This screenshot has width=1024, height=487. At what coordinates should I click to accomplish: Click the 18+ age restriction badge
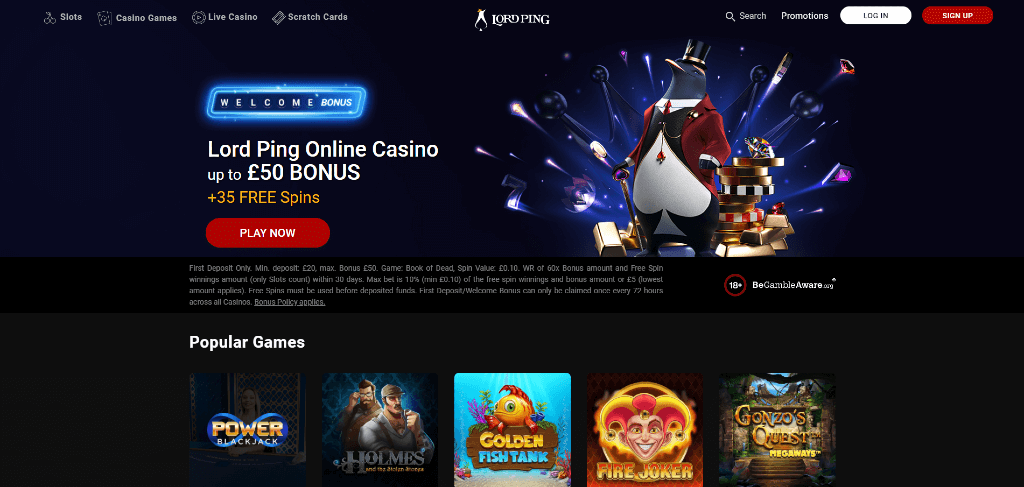(x=735, y=285)
